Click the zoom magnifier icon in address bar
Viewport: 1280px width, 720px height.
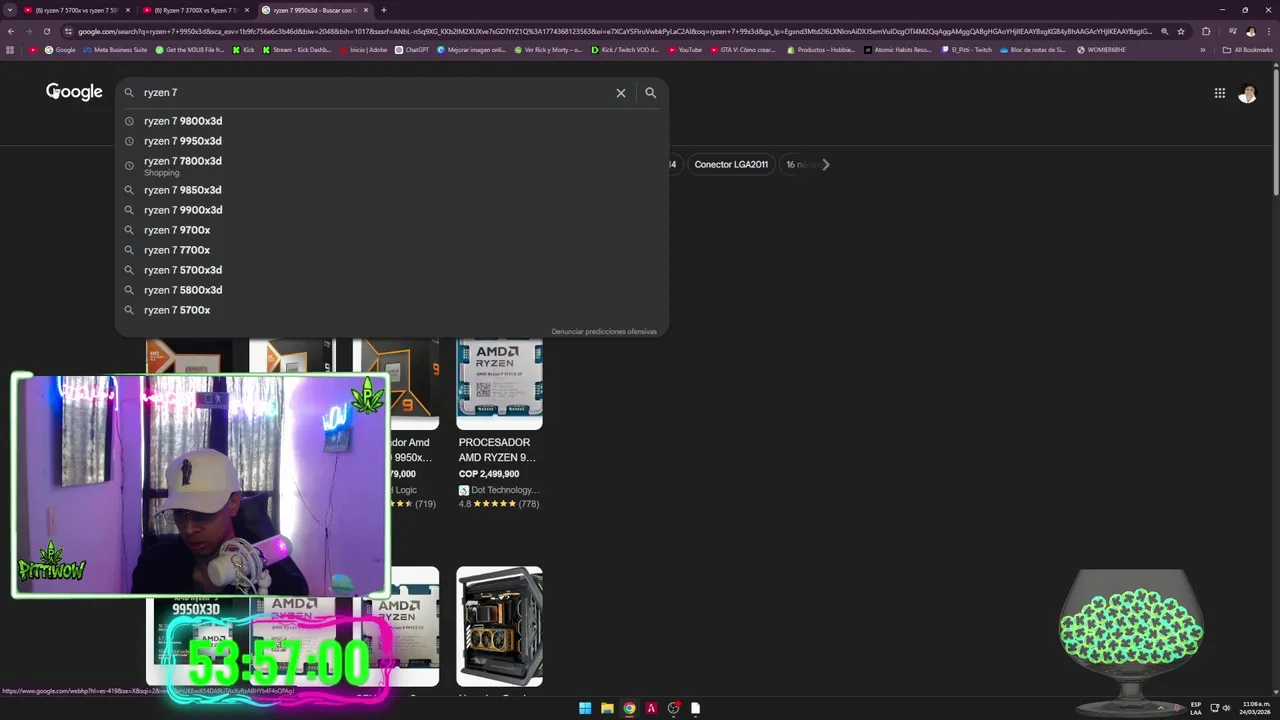click(1164, 31)
